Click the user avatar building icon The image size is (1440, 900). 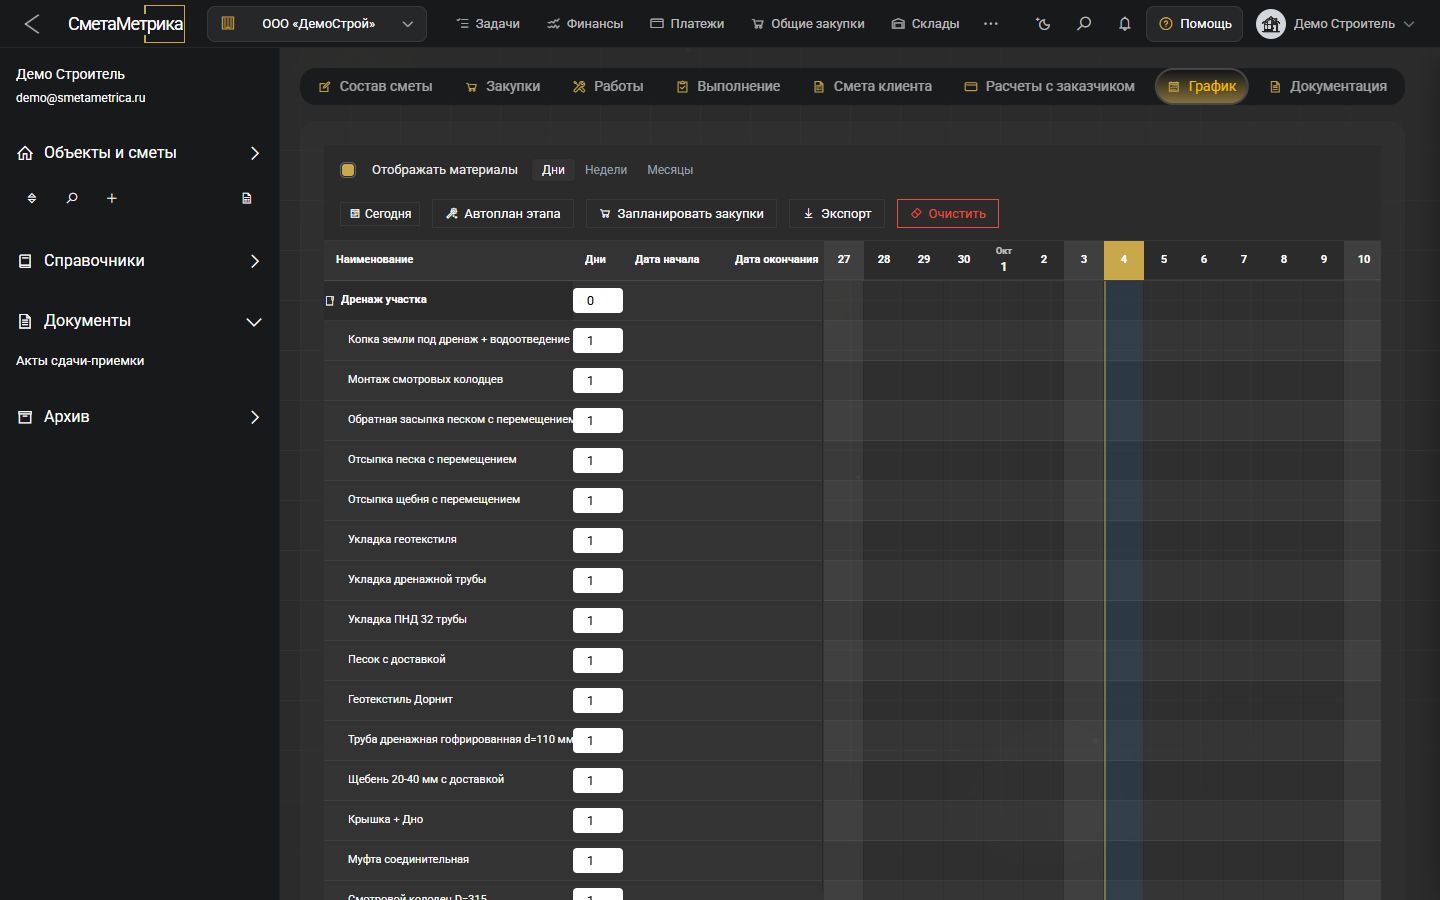[x=1270, y=24]
